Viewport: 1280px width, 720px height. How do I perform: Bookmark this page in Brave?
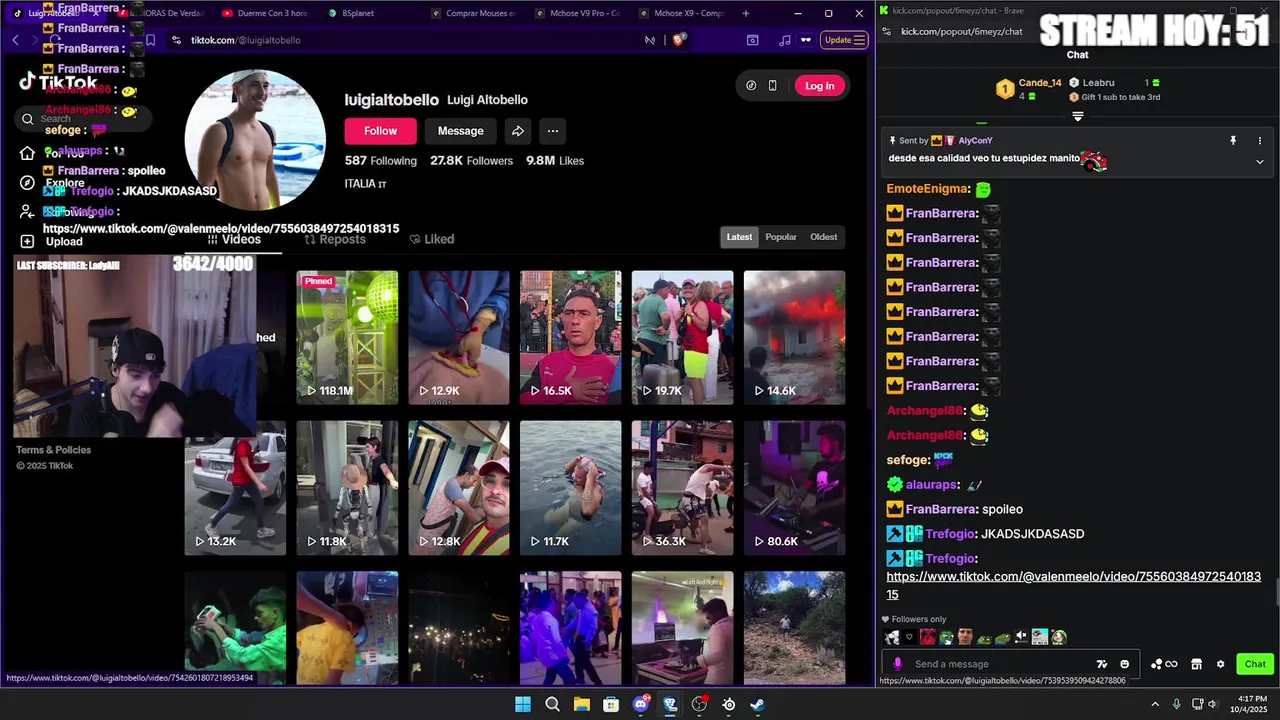click(150, 40)
